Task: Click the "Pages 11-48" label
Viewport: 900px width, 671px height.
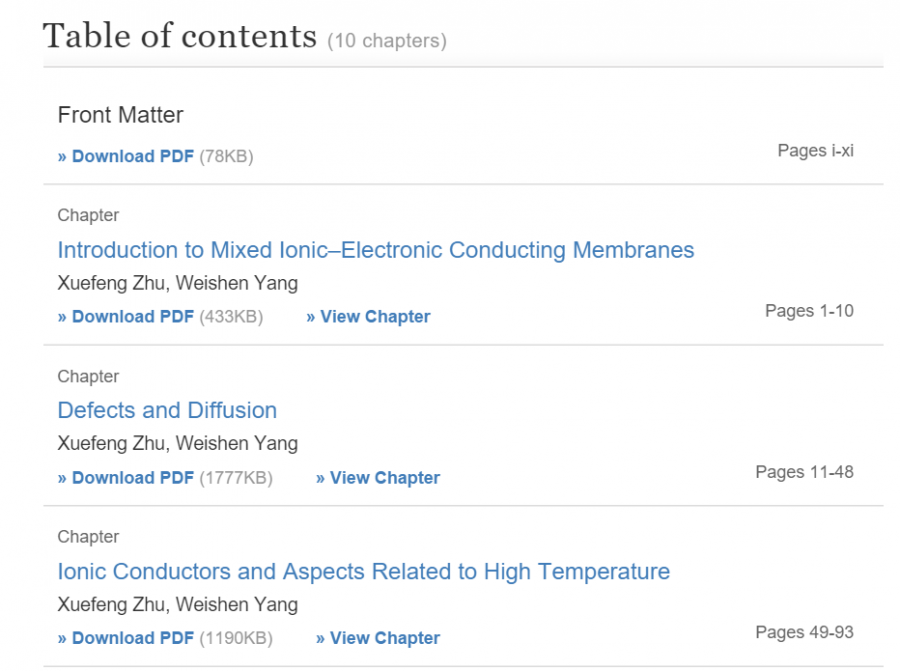Action: (x=804, y=472)
